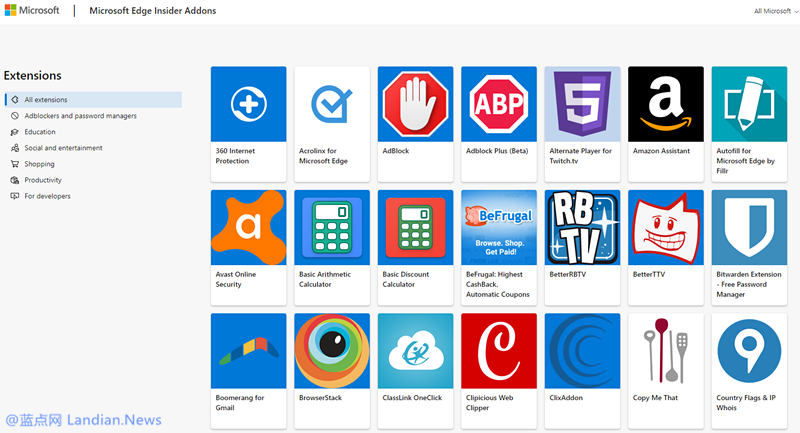Click Copy Me That title text
The width and height of the screenshot is (800, 433).
coord(655,398)
